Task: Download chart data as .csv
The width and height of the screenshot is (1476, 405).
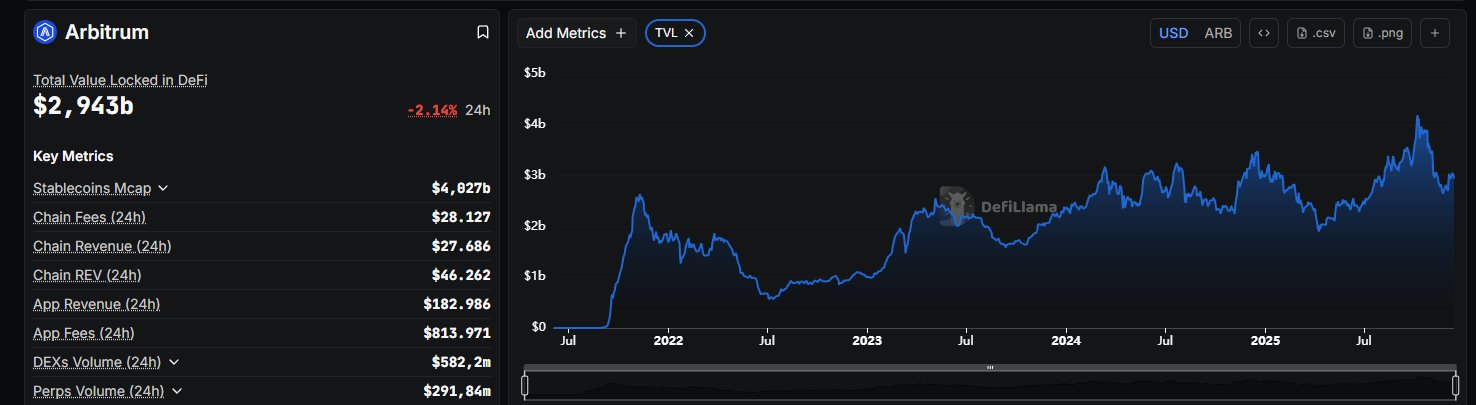Action: [1316, 33]
